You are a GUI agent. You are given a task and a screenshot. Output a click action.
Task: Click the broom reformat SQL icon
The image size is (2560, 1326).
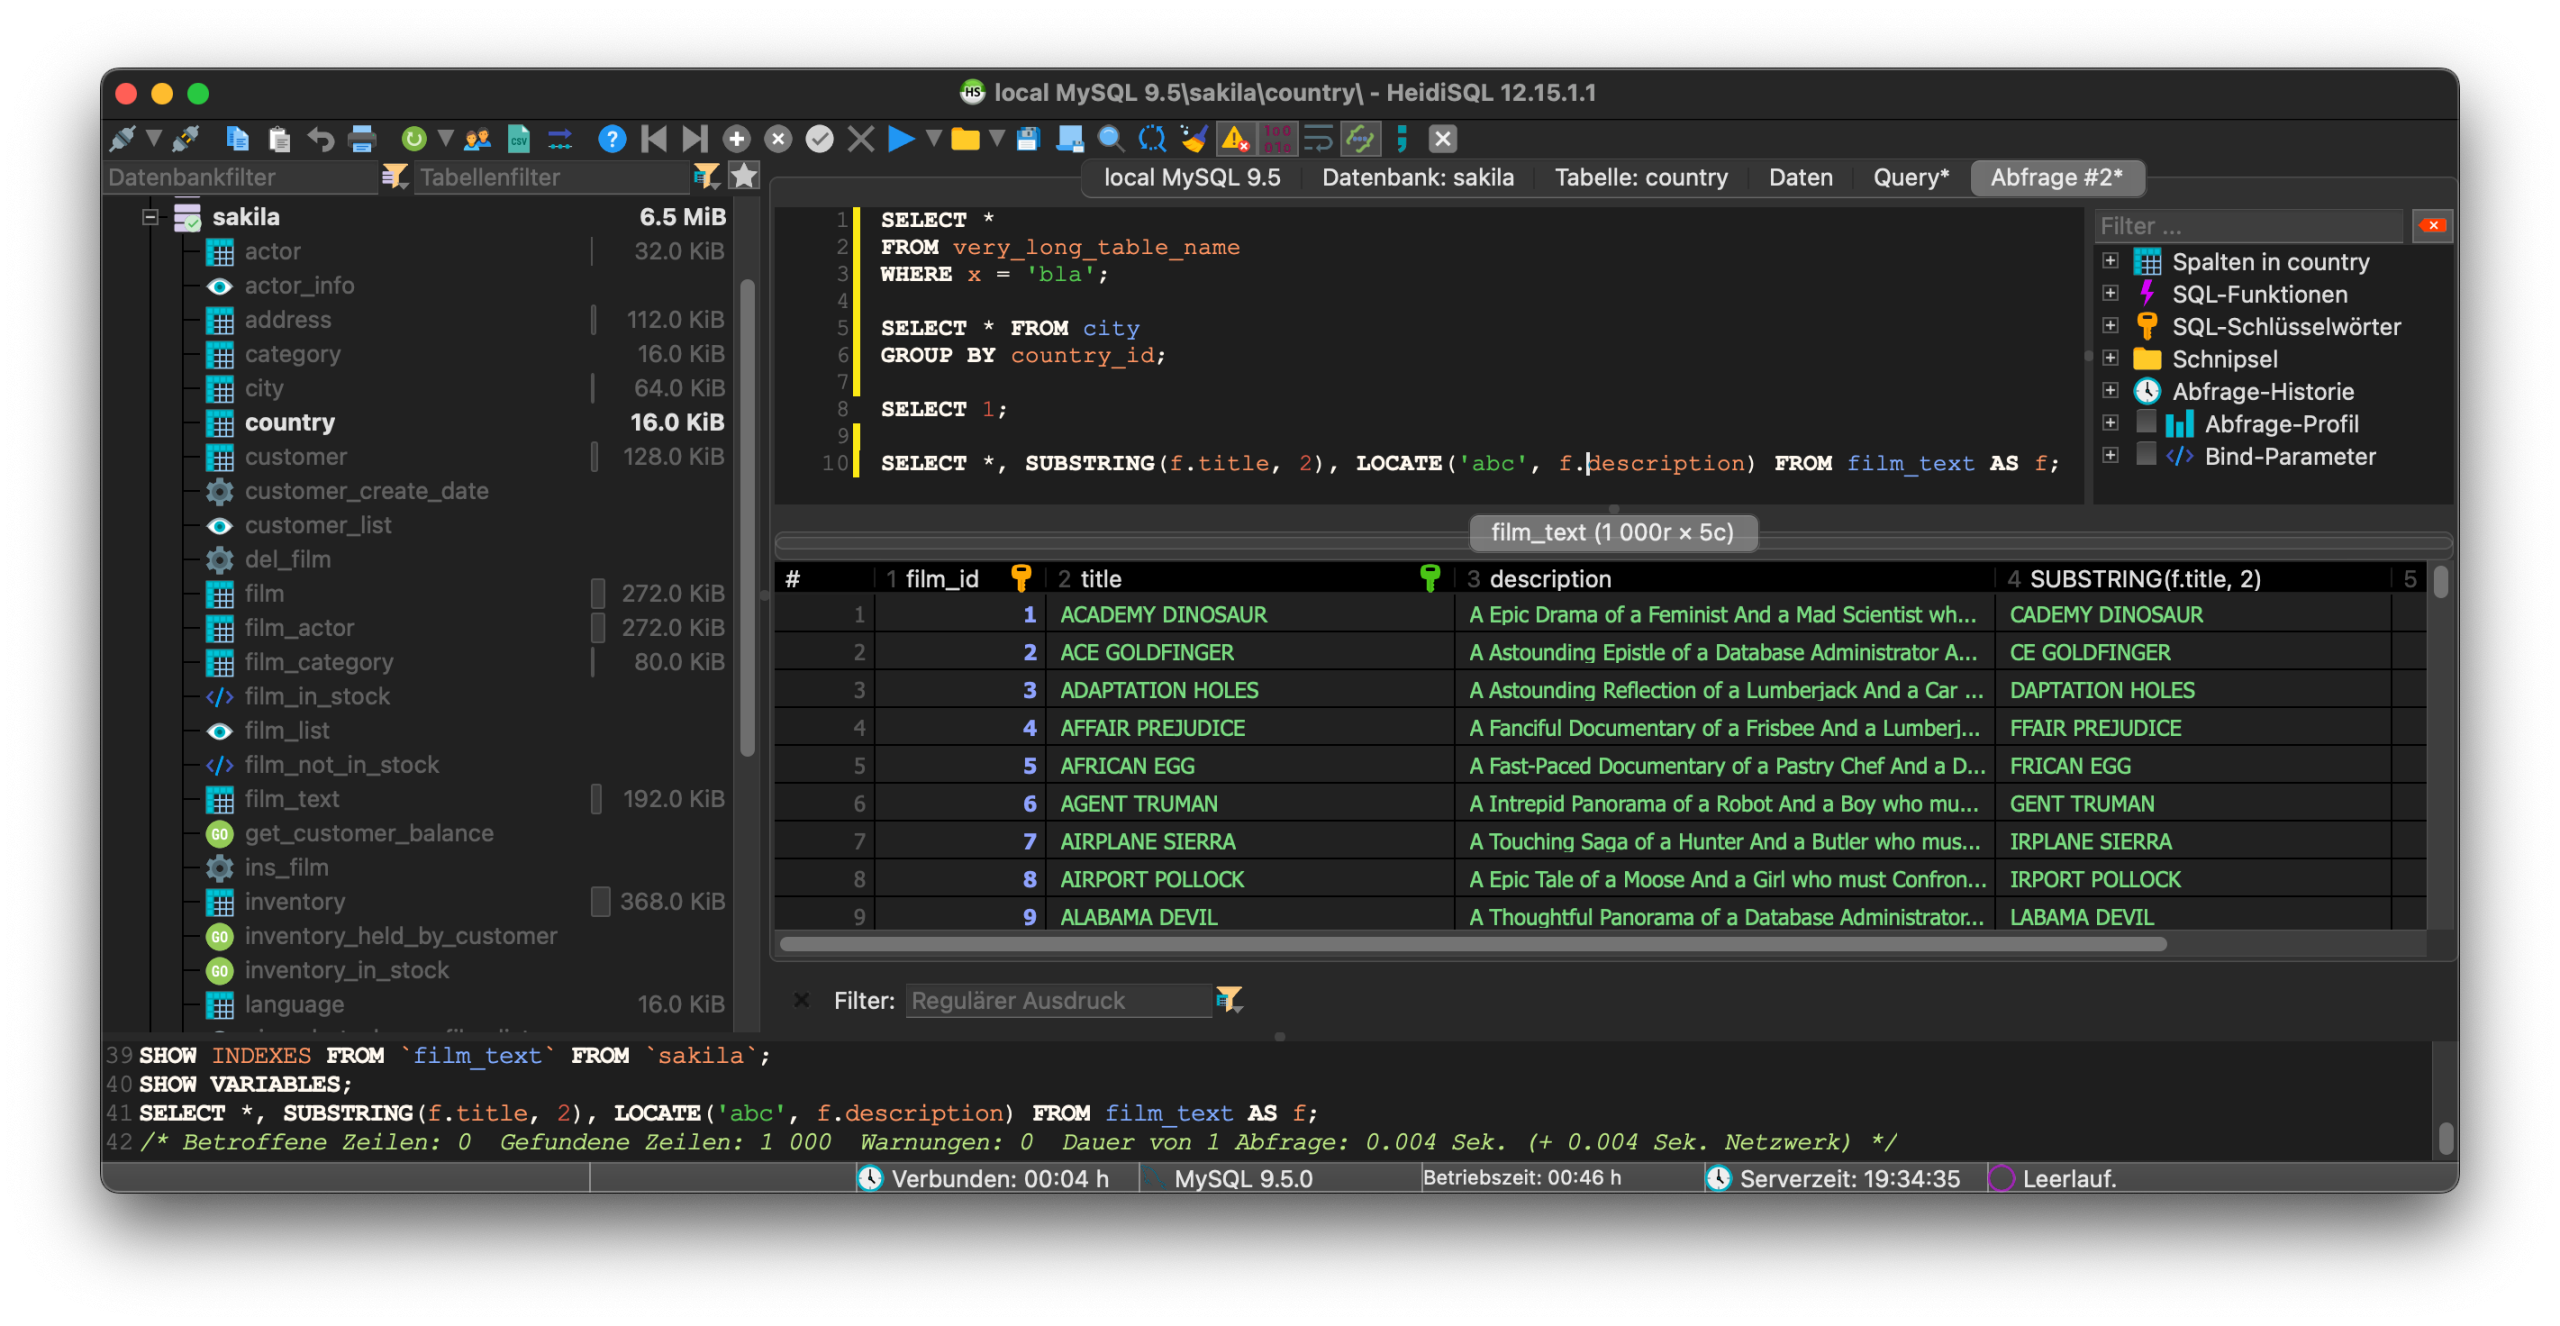tap(1193, 138)
